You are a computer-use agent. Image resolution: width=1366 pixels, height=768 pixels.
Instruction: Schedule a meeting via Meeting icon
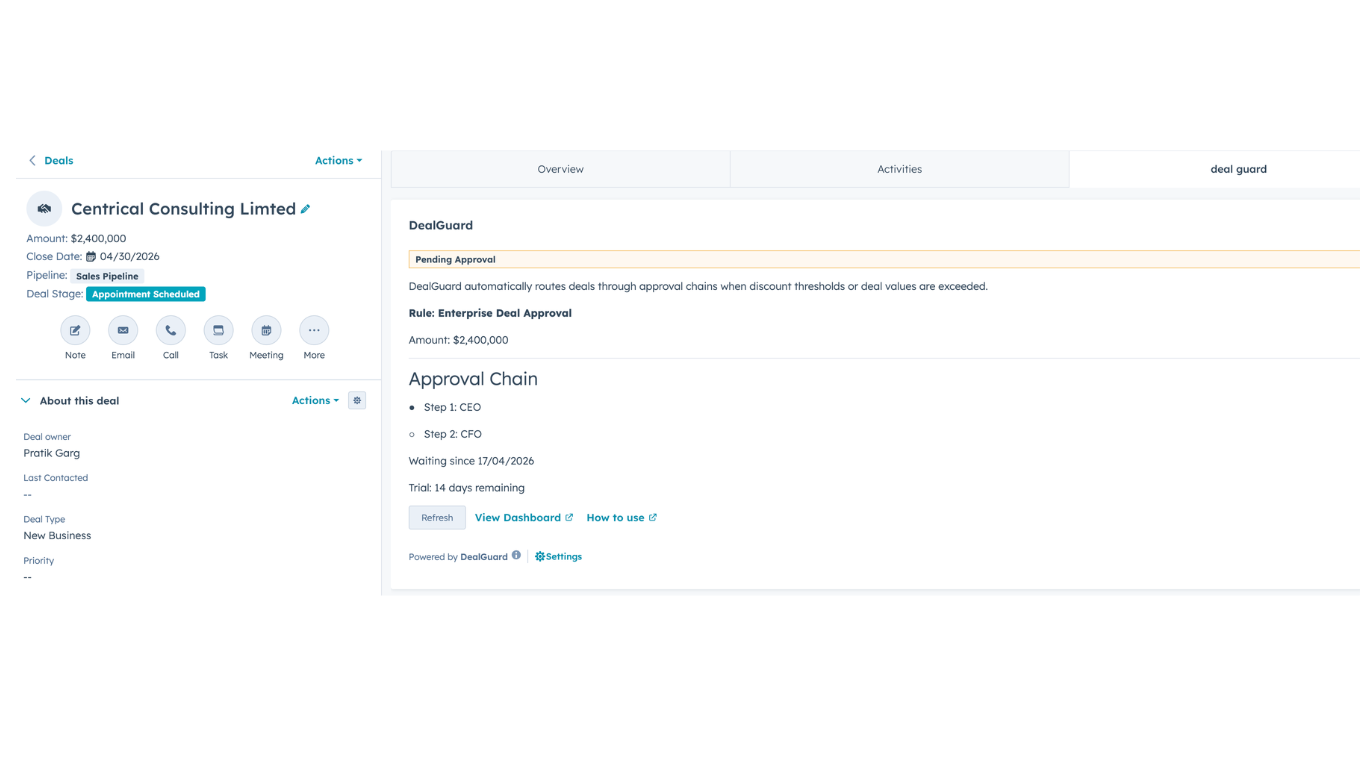coord(266,330)
